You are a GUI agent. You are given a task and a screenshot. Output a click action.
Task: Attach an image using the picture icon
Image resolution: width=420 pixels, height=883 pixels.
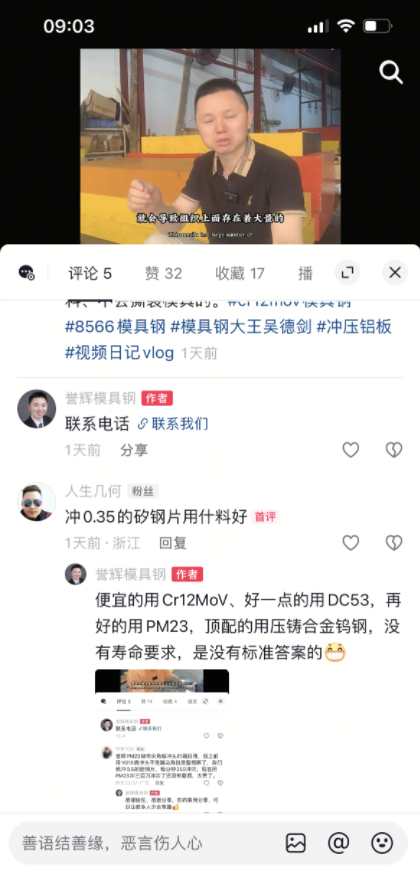point(296,843)
